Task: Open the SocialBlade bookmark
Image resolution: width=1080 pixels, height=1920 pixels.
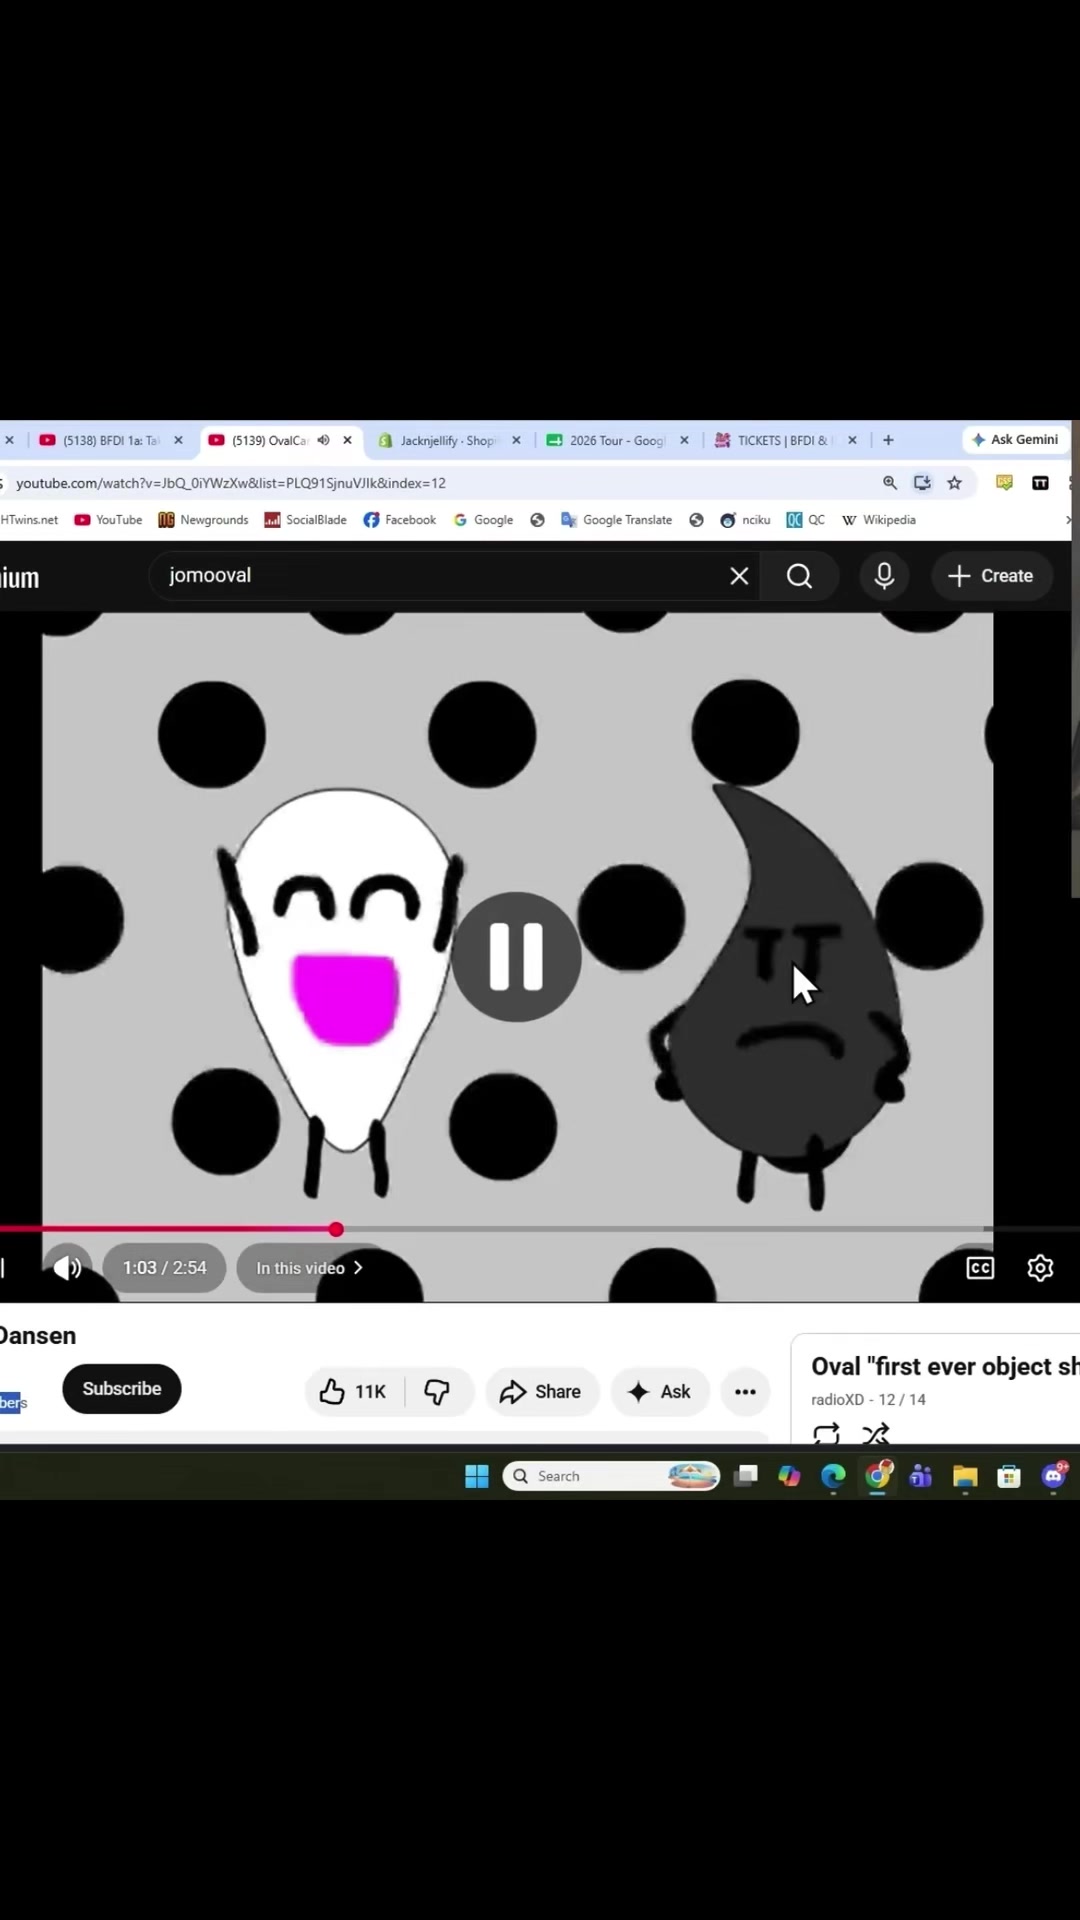Action: pyautogui.click(x=305, y=520)
